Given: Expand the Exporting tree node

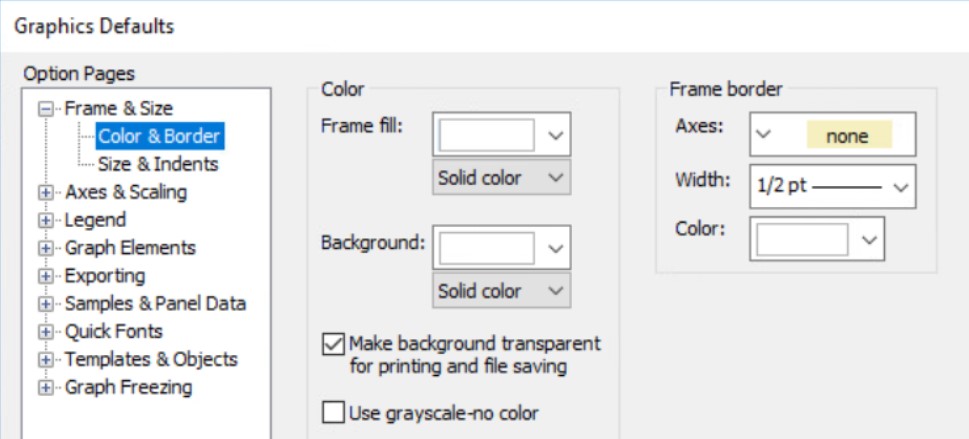Looking at the screenshot, I should click(x=45, y=276).
